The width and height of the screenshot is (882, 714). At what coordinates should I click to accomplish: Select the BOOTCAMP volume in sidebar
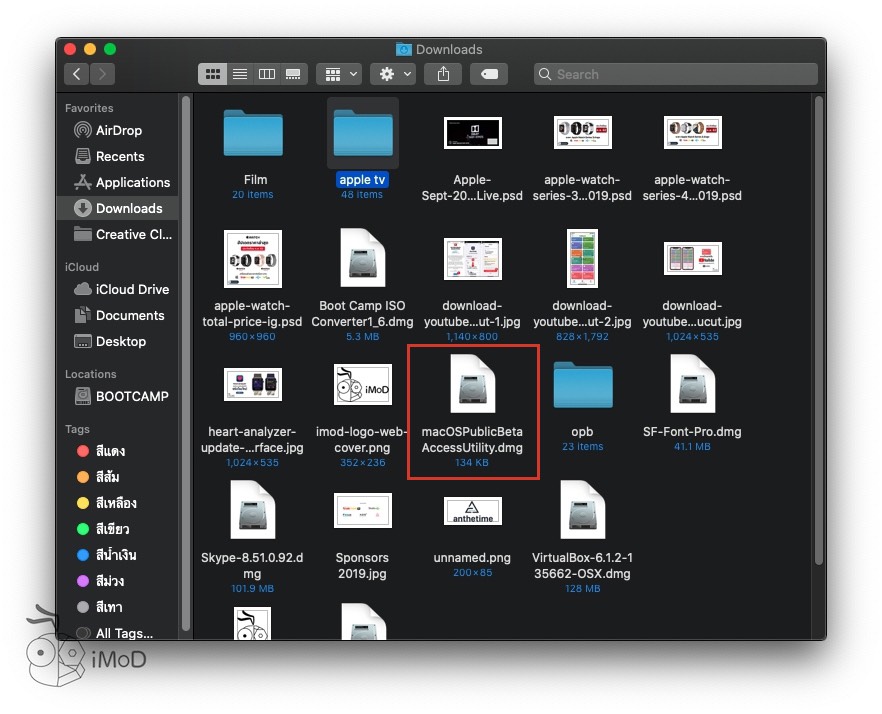tap(132, 396)
